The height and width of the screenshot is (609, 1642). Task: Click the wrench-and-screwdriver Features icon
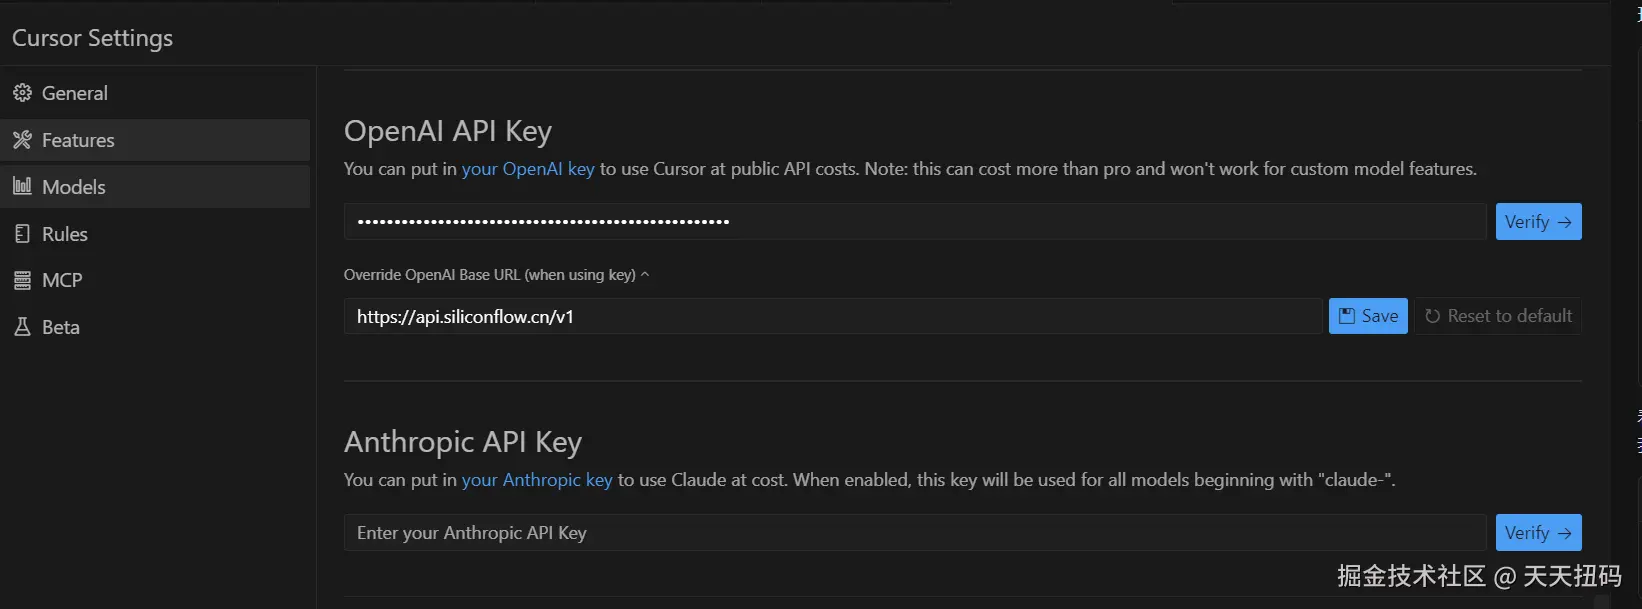click(22, 140)
